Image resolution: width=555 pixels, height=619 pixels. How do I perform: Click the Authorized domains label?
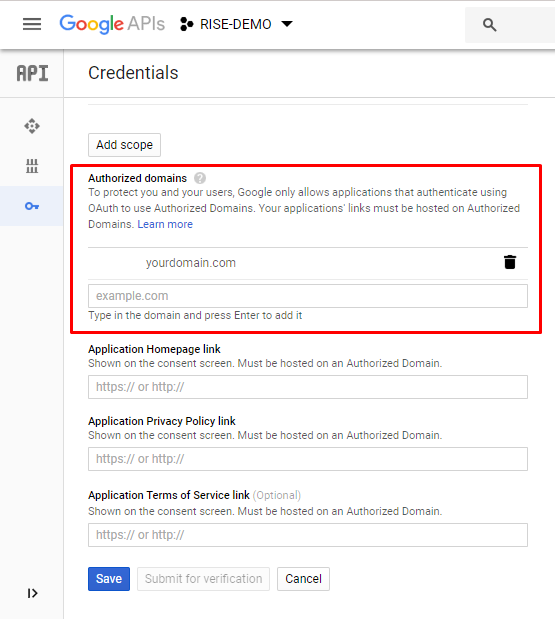137,178
